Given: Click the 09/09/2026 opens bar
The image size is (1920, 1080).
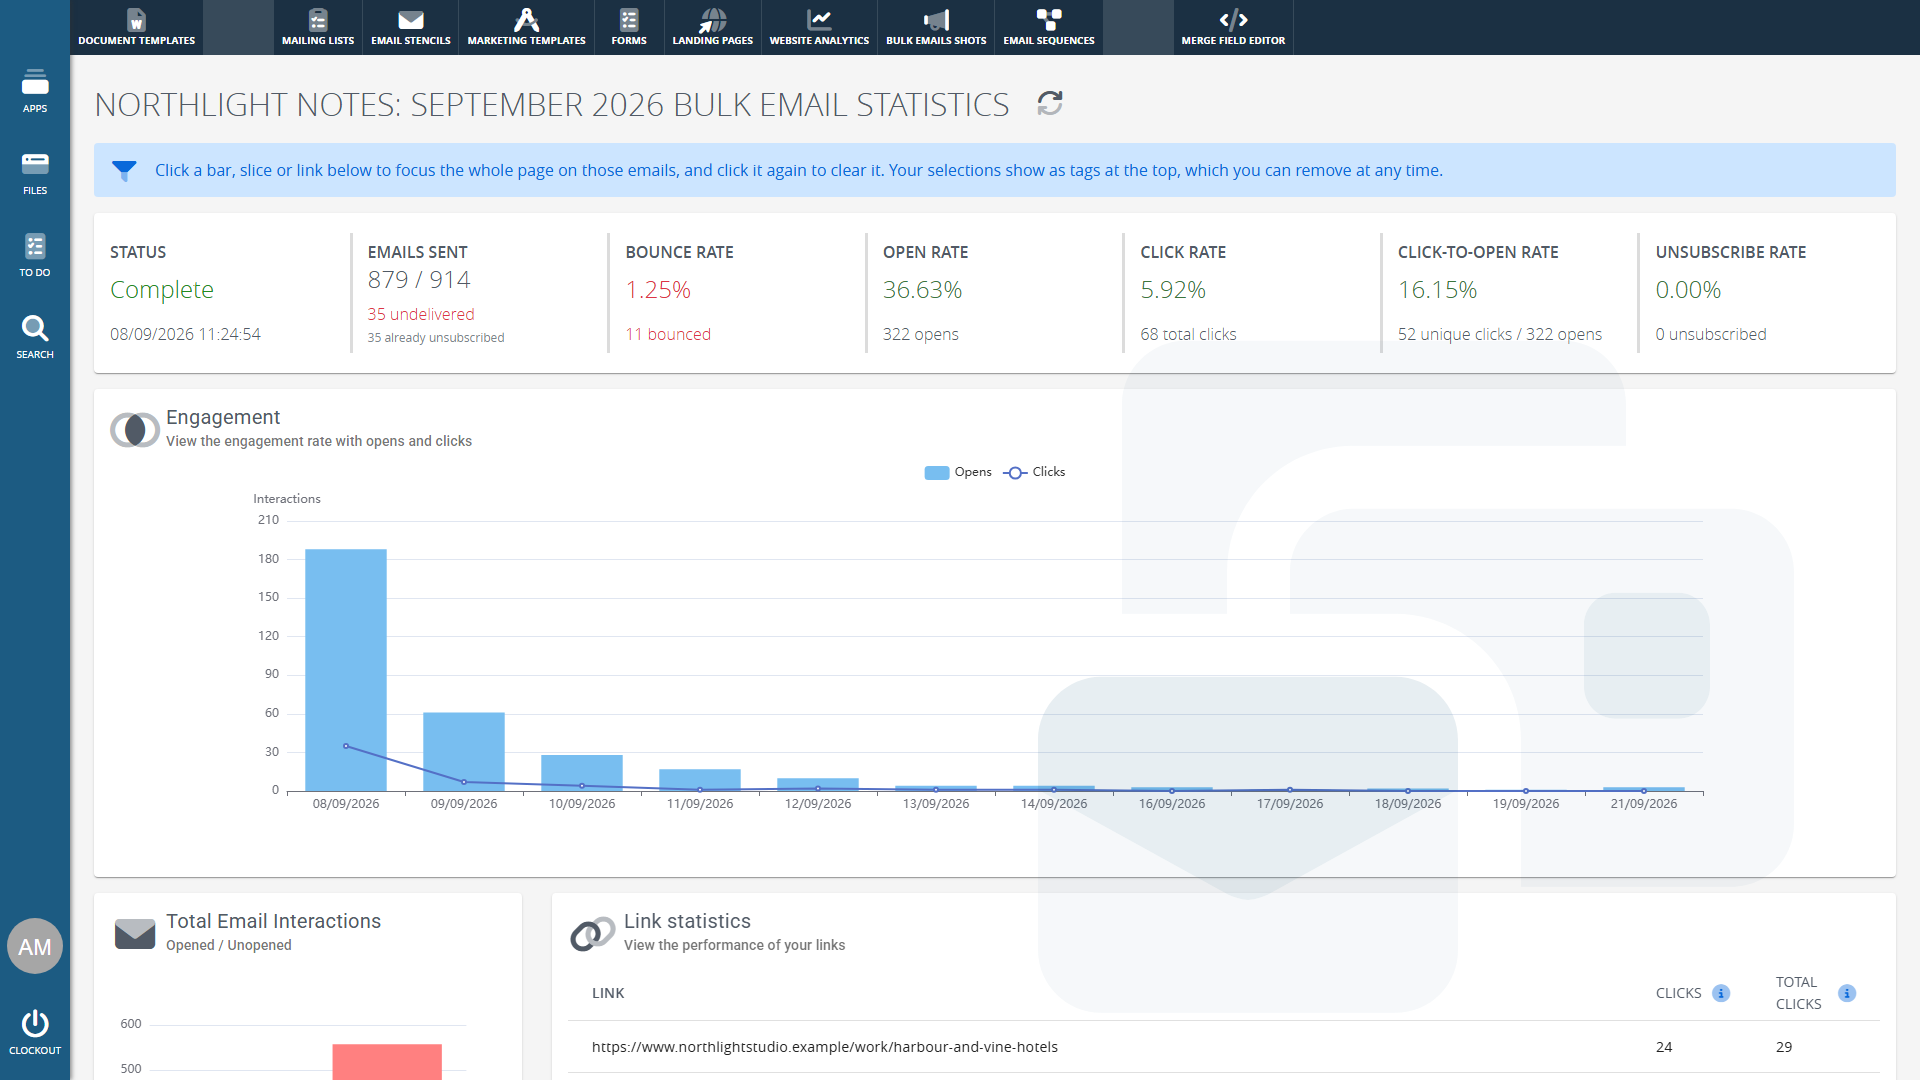Looking at the screenshot, I should (x=464, y=751).
